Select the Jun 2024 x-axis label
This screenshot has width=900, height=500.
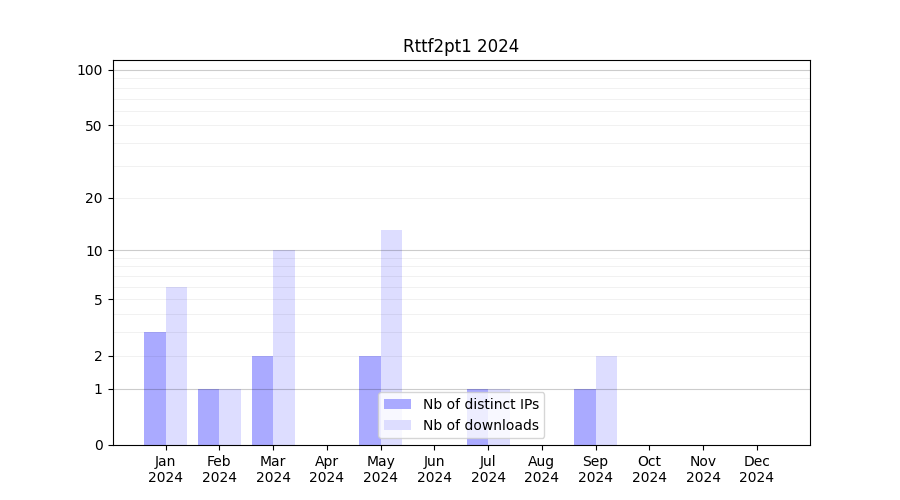pos(434,469)
